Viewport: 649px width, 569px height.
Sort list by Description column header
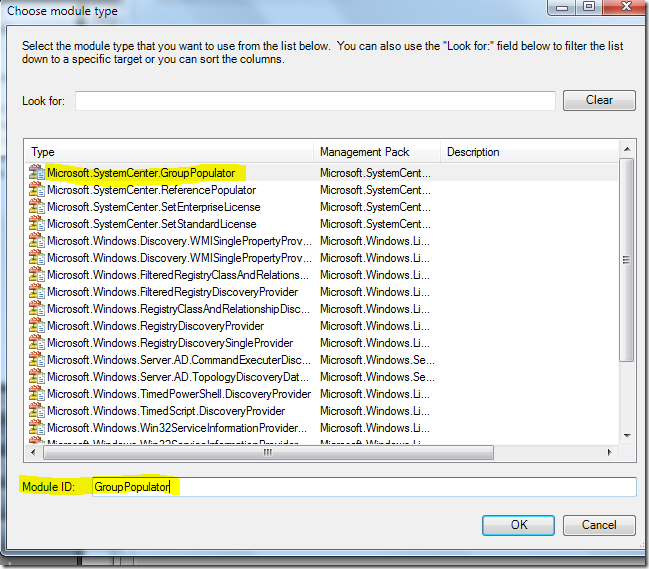[529, 152]
